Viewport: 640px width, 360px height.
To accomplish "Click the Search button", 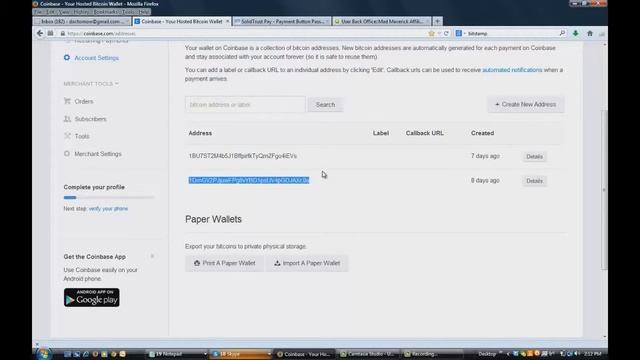I will pyautogui.click(x=325, y=104).
